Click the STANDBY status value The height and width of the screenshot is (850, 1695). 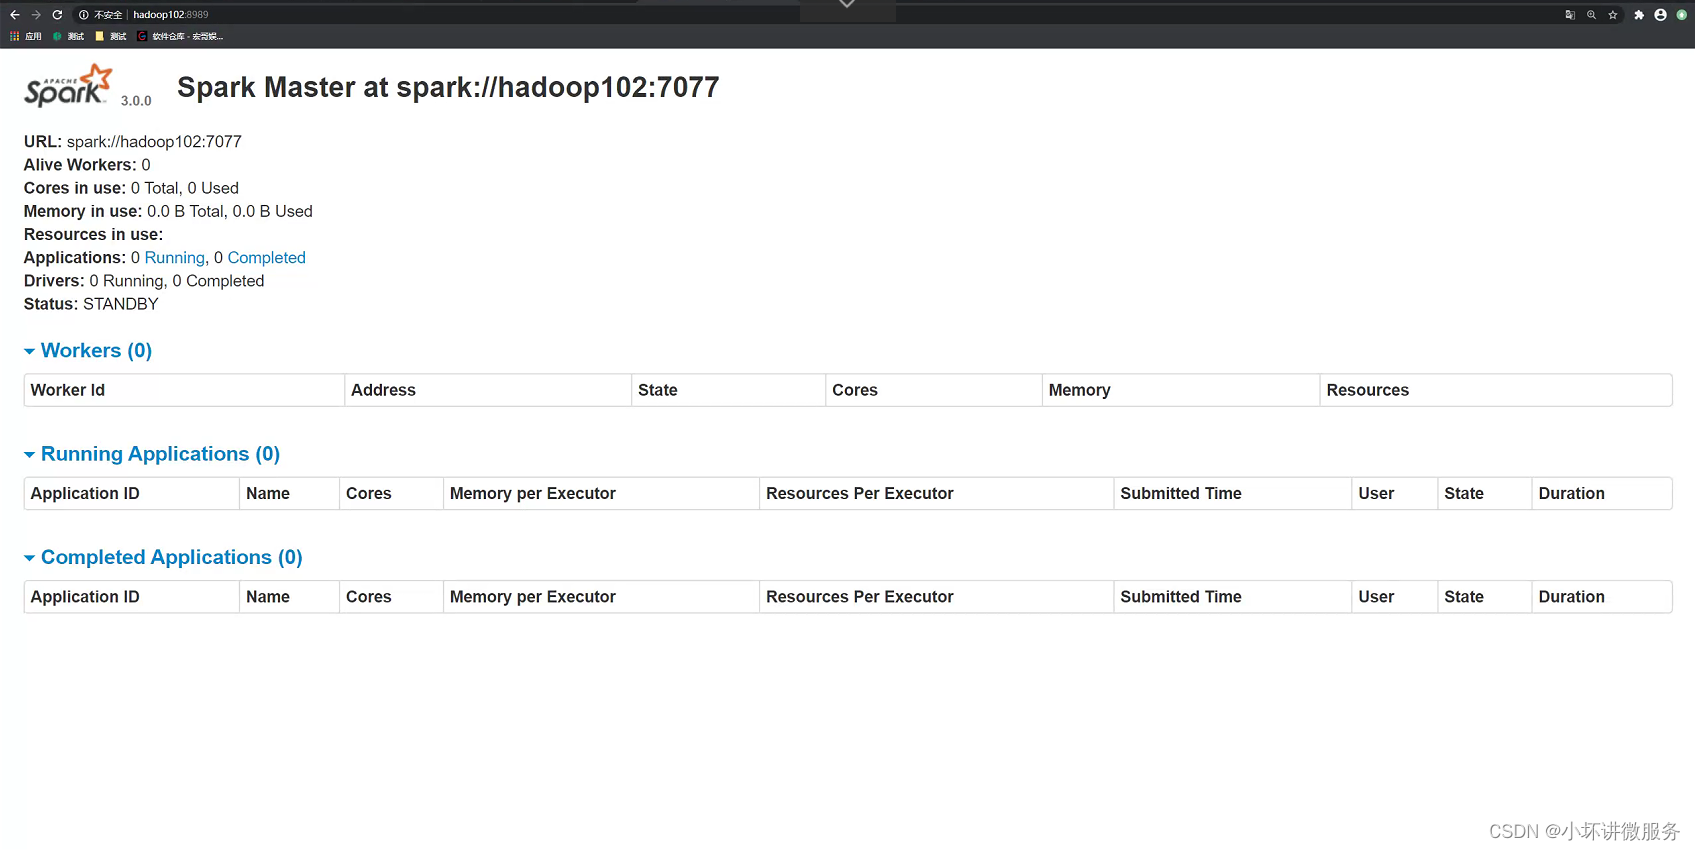(121, 304)
